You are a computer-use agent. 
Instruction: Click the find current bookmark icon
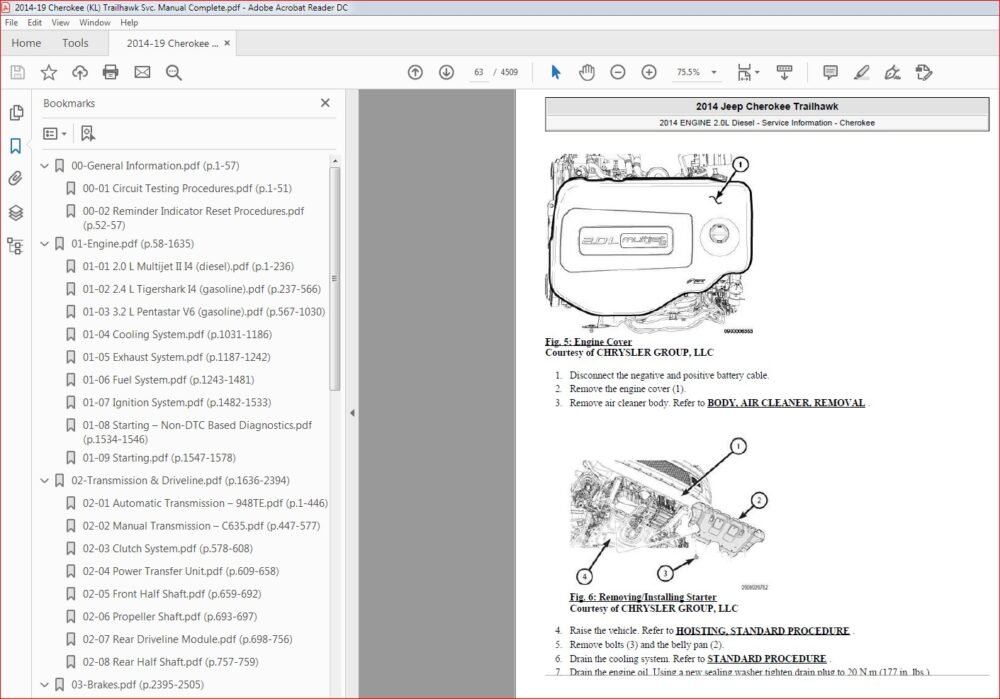pos(88,133)
